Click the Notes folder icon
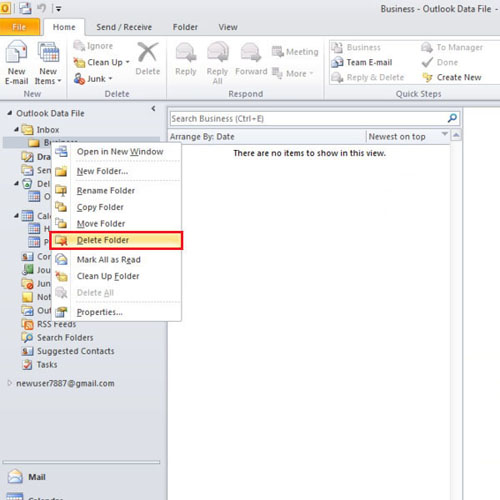The height and width of the screenshot is (500, 500). point(27,297)
